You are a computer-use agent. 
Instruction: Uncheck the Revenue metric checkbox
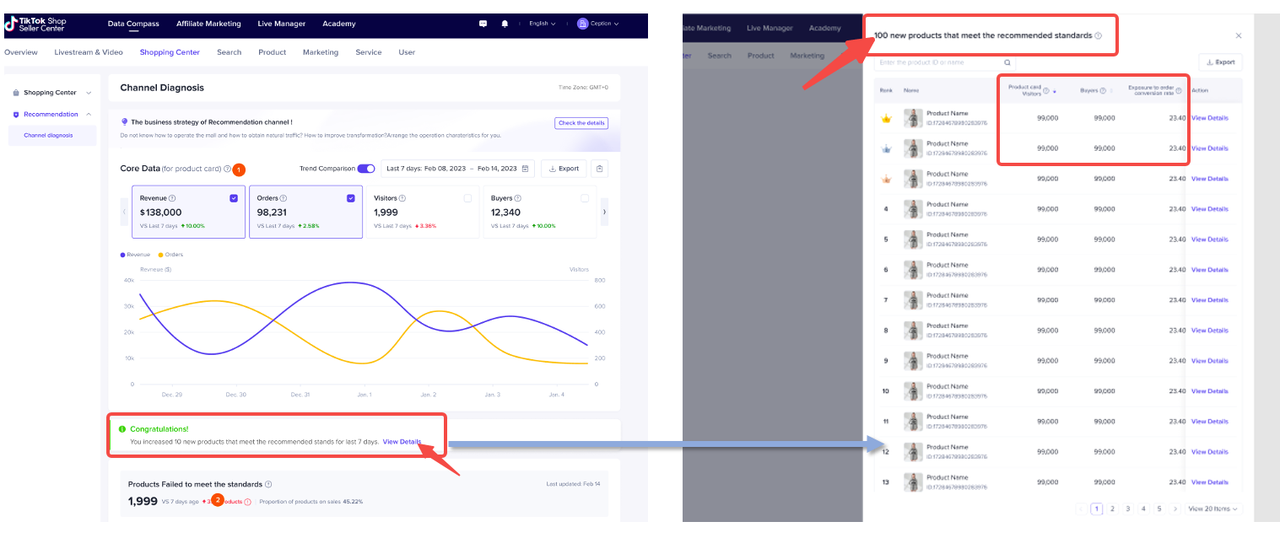click(x=234, y=198)
